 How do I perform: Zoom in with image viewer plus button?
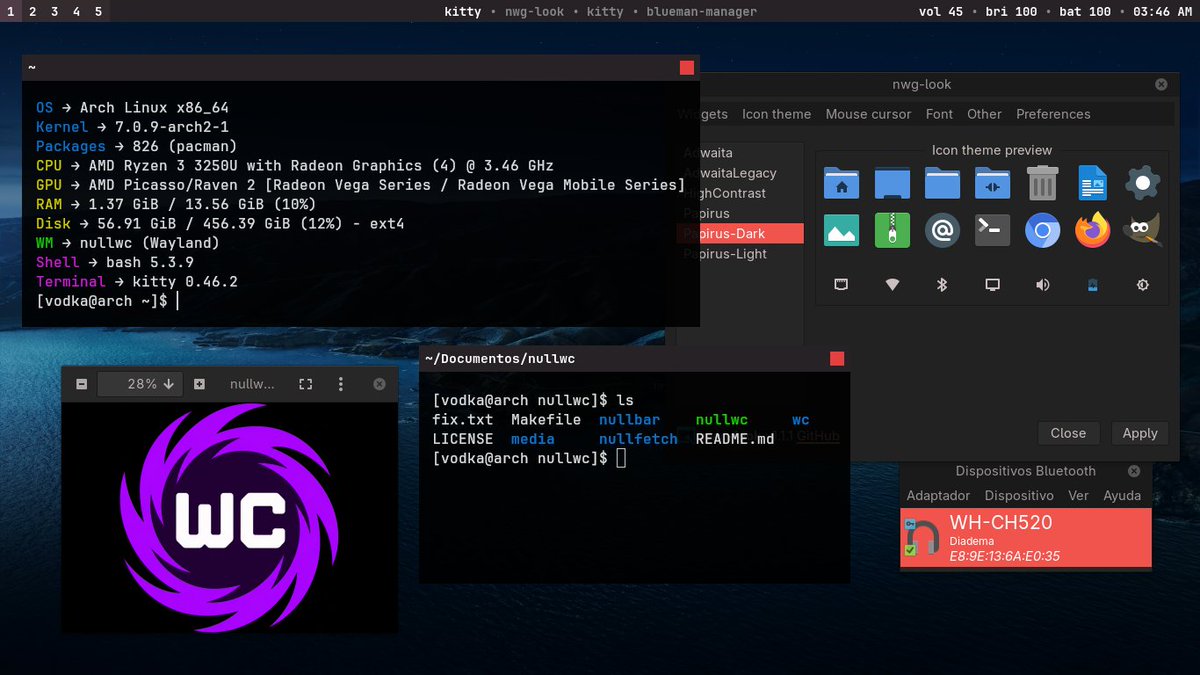pyautogui.click(x=199, y=384)
